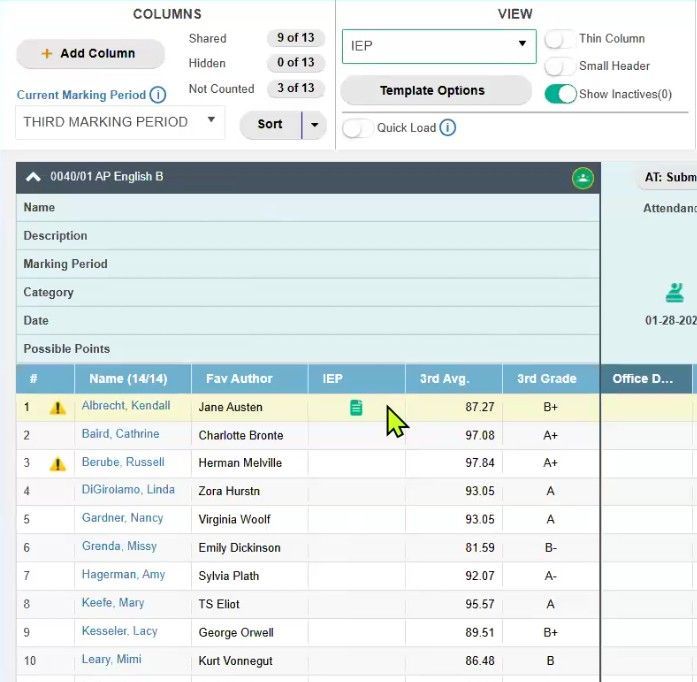Open Kendall Albrecht's IEP document icon
This screenshot has height=682, width=697.
coord(356,407)
